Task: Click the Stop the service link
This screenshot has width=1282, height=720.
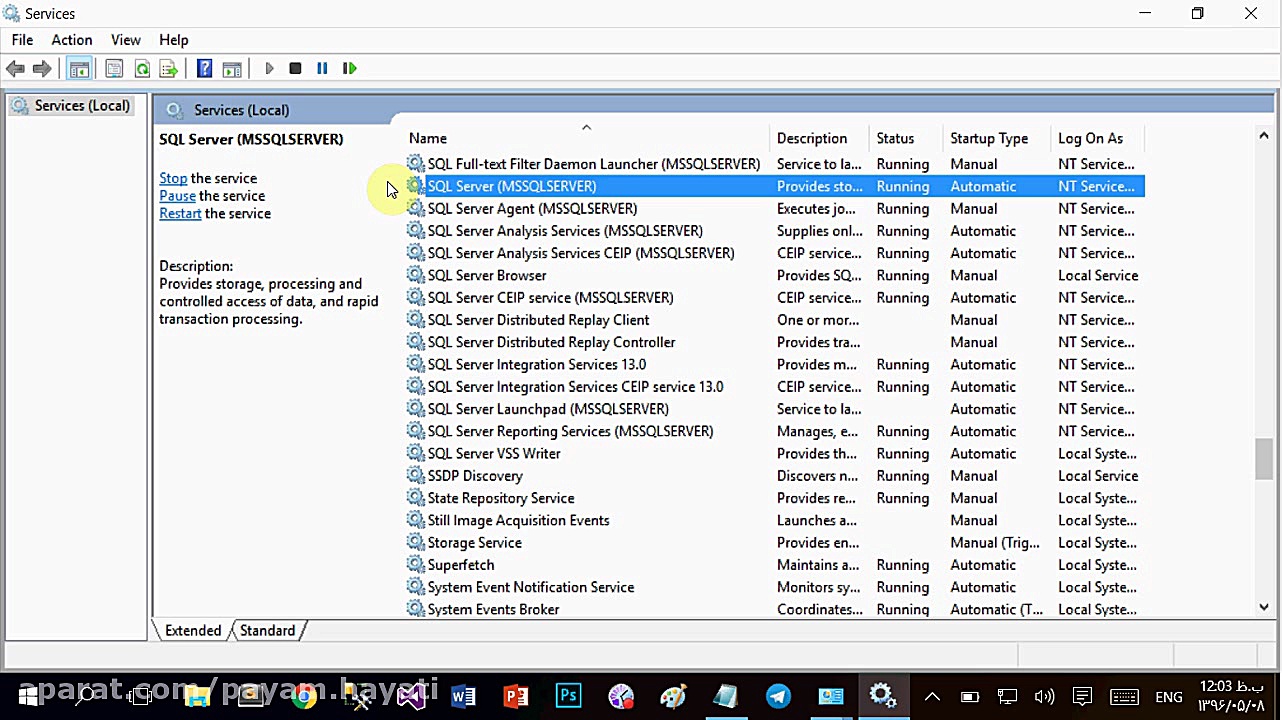Action: pos(173,178)
